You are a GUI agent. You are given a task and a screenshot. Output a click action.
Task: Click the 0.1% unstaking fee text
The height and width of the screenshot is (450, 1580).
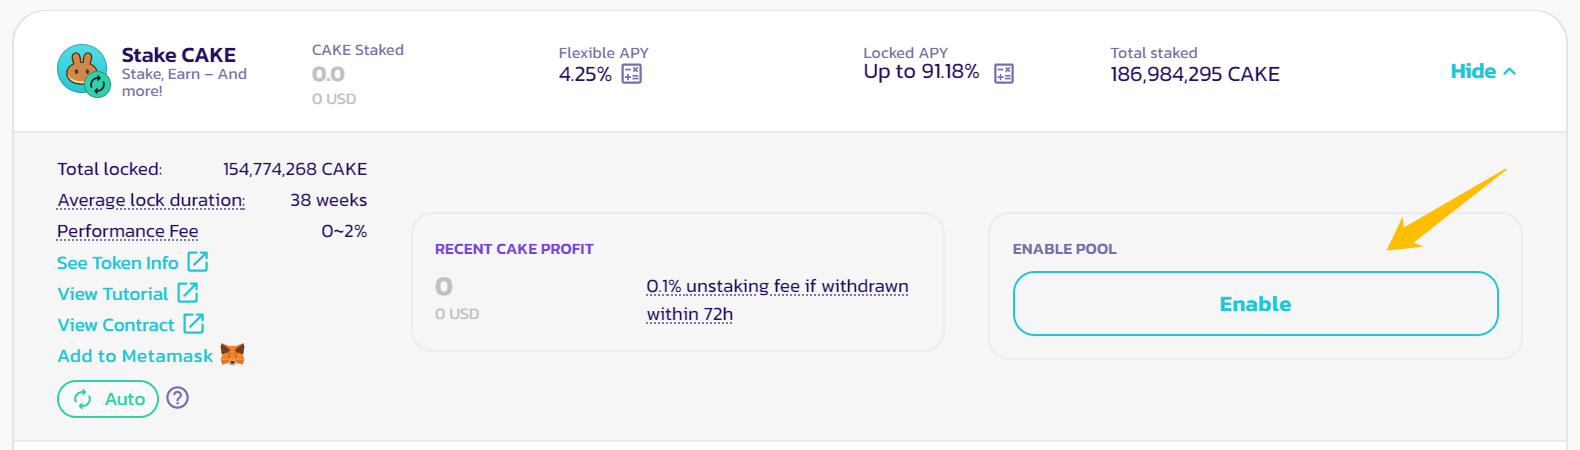(x=777, y=300)
